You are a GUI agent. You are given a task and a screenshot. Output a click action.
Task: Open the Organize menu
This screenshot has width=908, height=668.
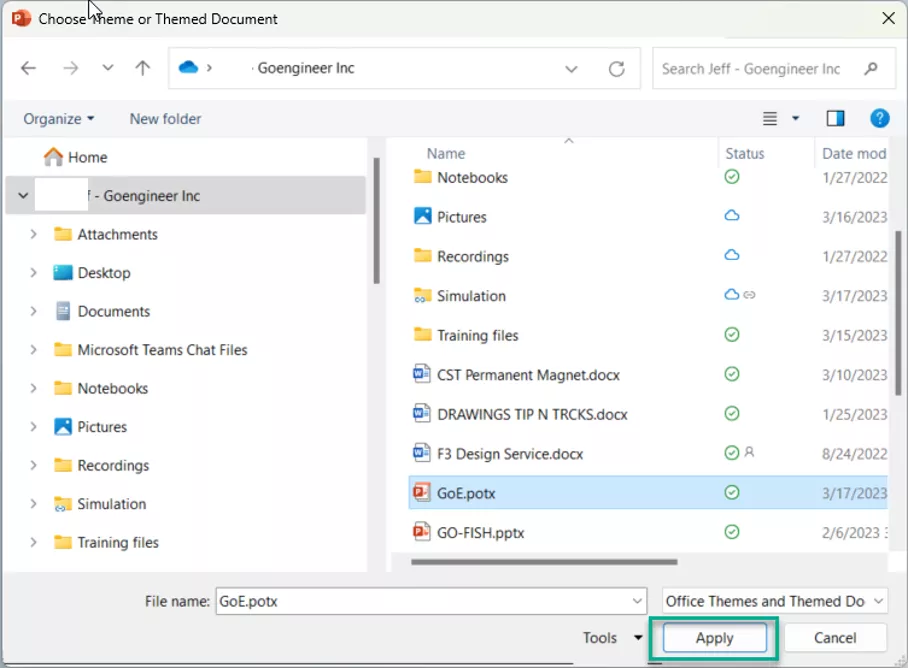[x=58, y=119]
